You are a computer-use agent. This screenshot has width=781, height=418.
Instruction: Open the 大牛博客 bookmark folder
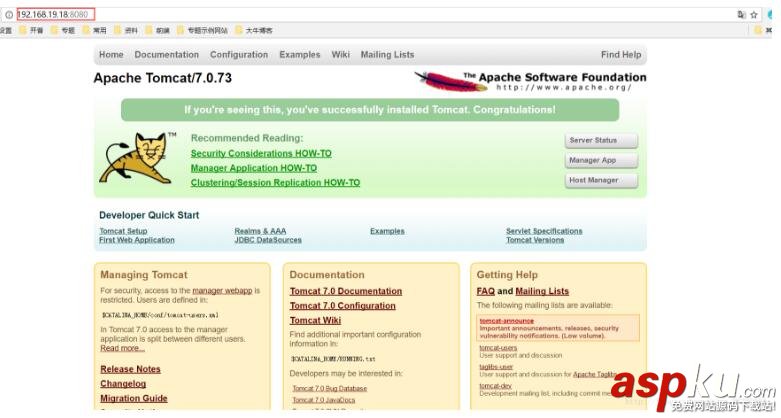[254, 30]
